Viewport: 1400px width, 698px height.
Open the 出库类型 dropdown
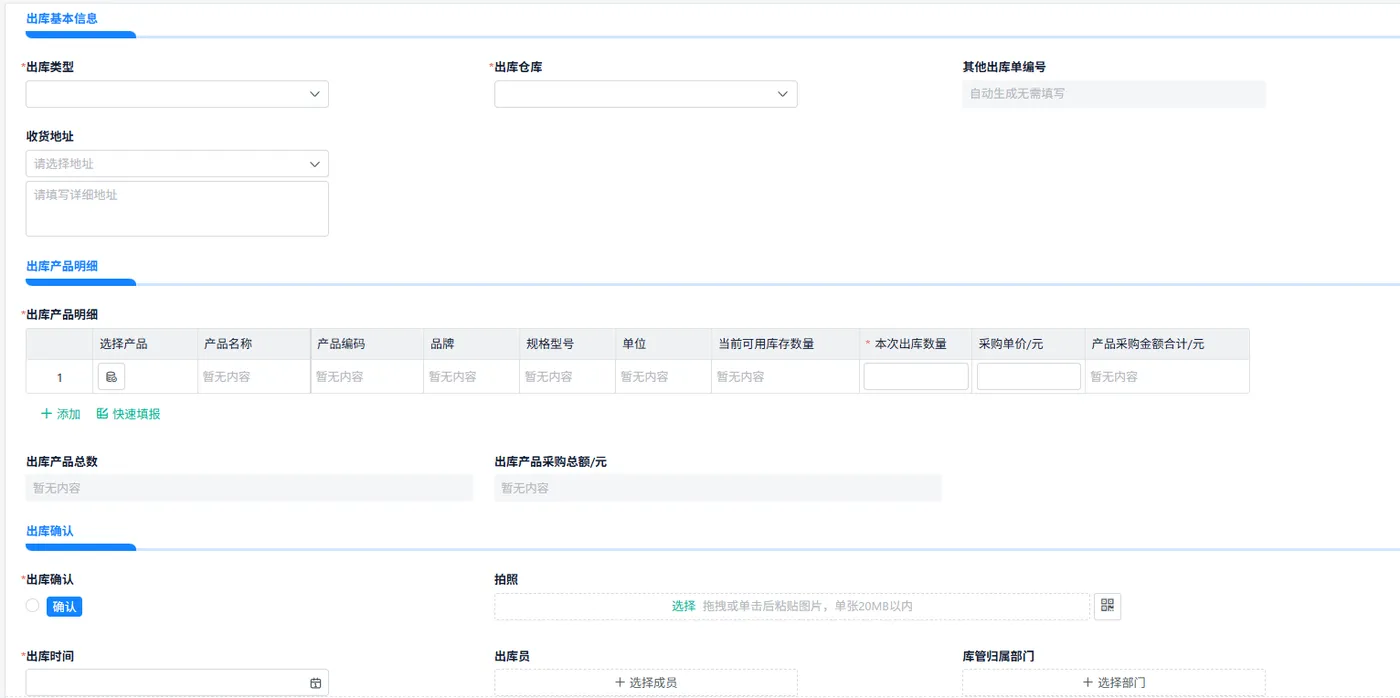(x=177, y=94)
